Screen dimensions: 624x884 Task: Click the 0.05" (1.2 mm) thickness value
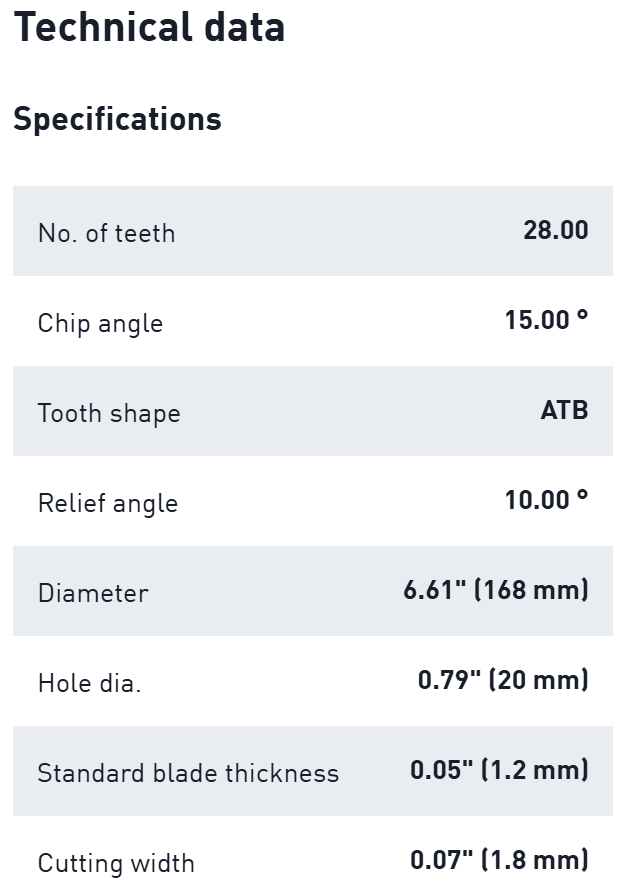pyautogui.click(x=499, y=770)
